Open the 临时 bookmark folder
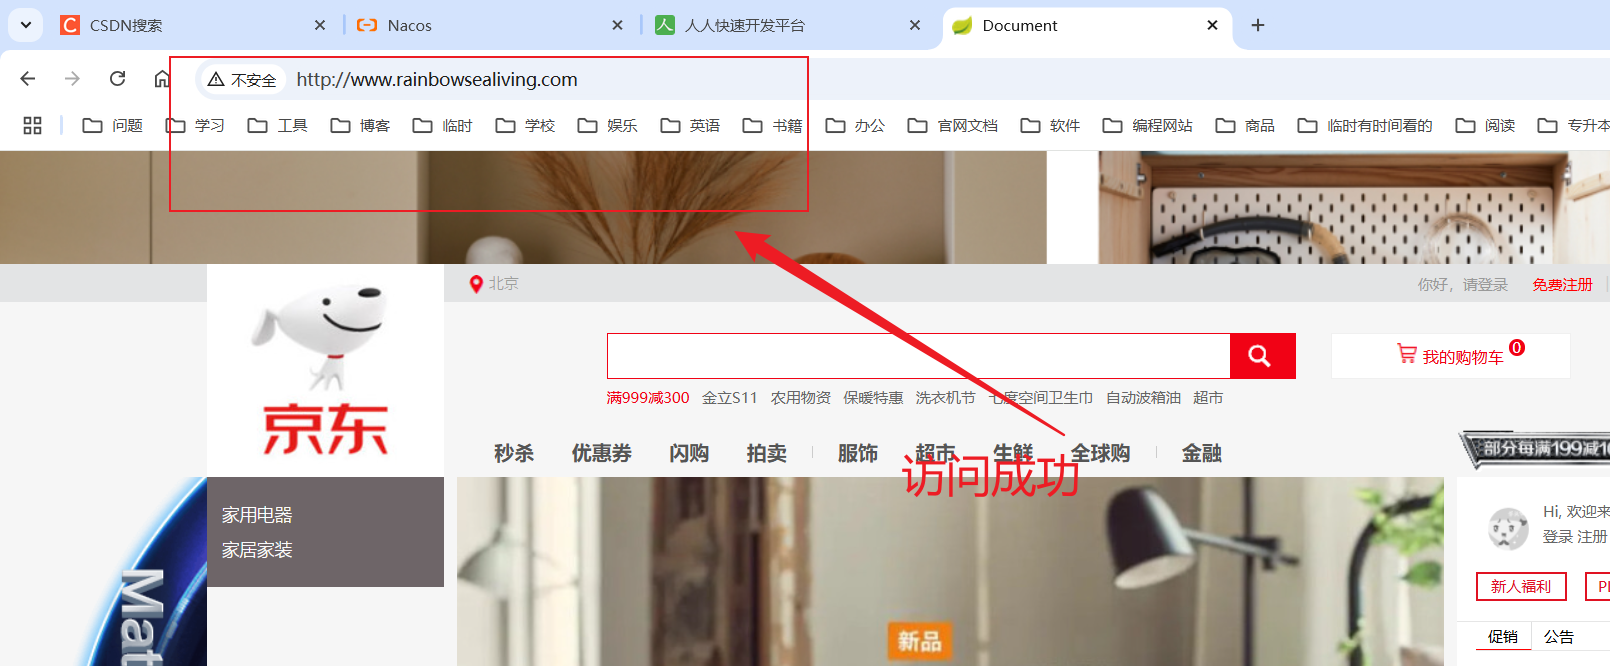This screenshot has height=666, width=1610. point(442,125)
